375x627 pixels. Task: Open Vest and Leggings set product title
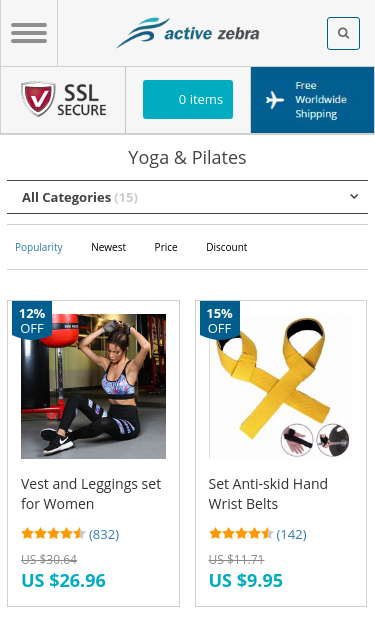tap(91, 494)
